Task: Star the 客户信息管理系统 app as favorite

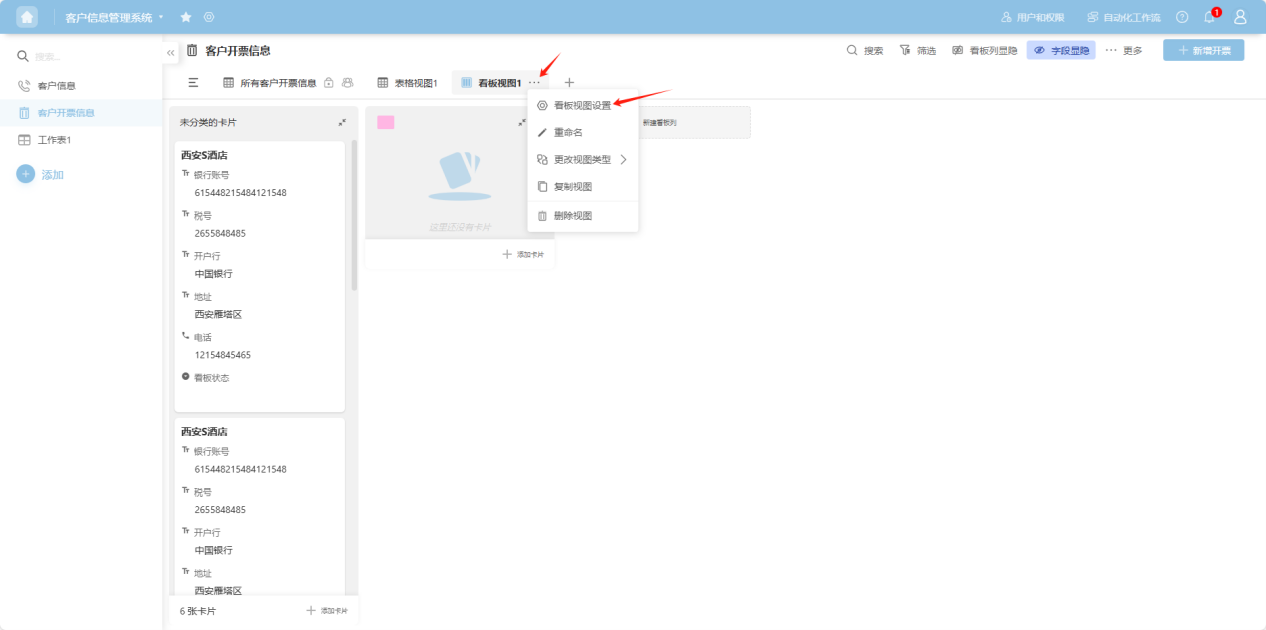Action: point(186,17)
